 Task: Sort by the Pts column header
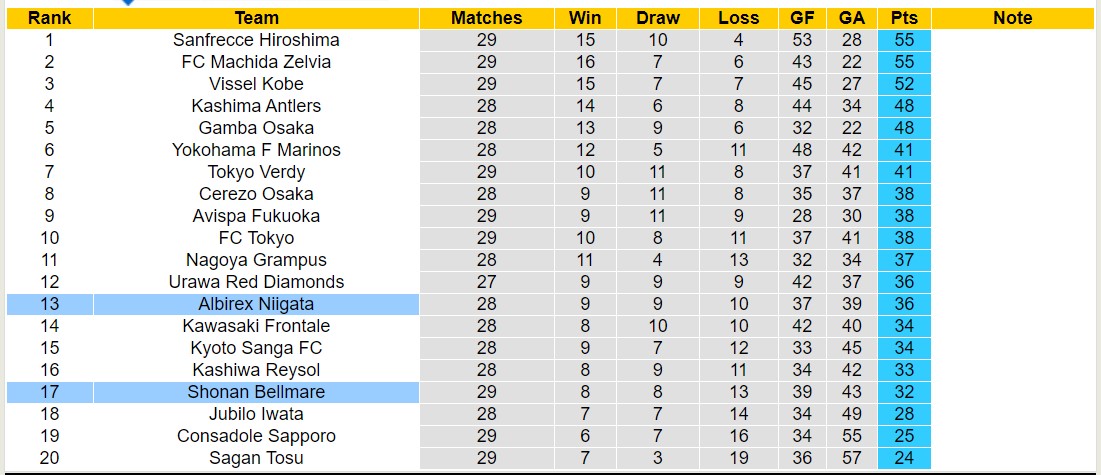[x=904, y=18]
